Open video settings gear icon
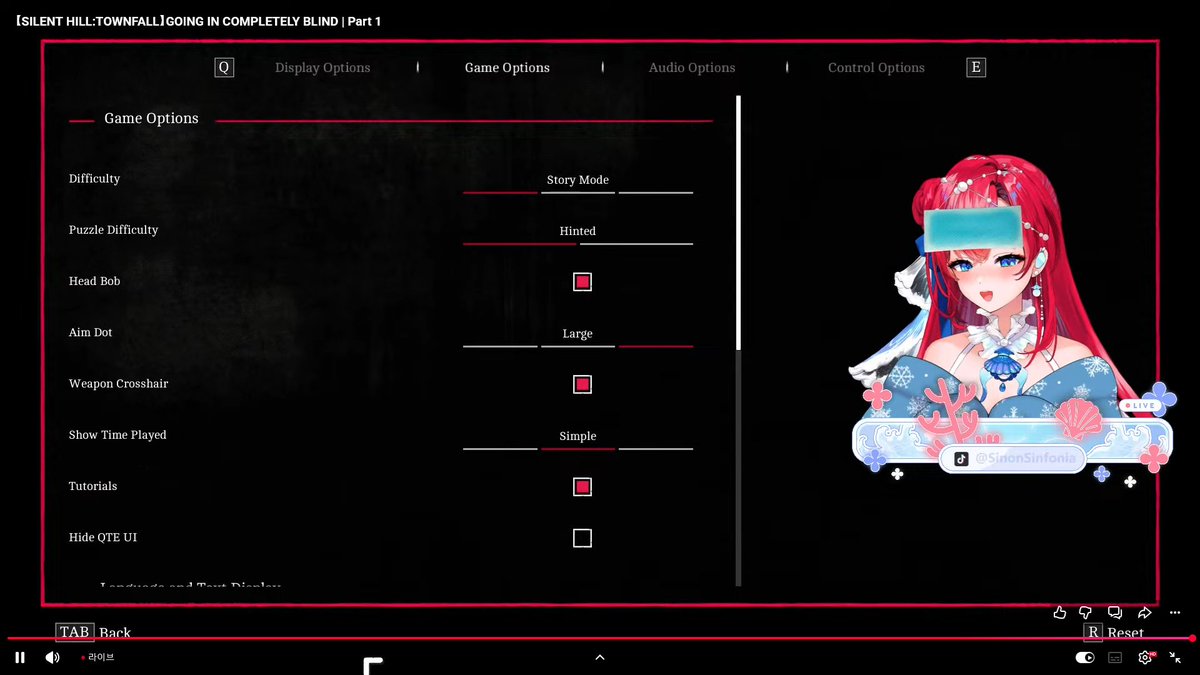 click(x=1146, y=658)
